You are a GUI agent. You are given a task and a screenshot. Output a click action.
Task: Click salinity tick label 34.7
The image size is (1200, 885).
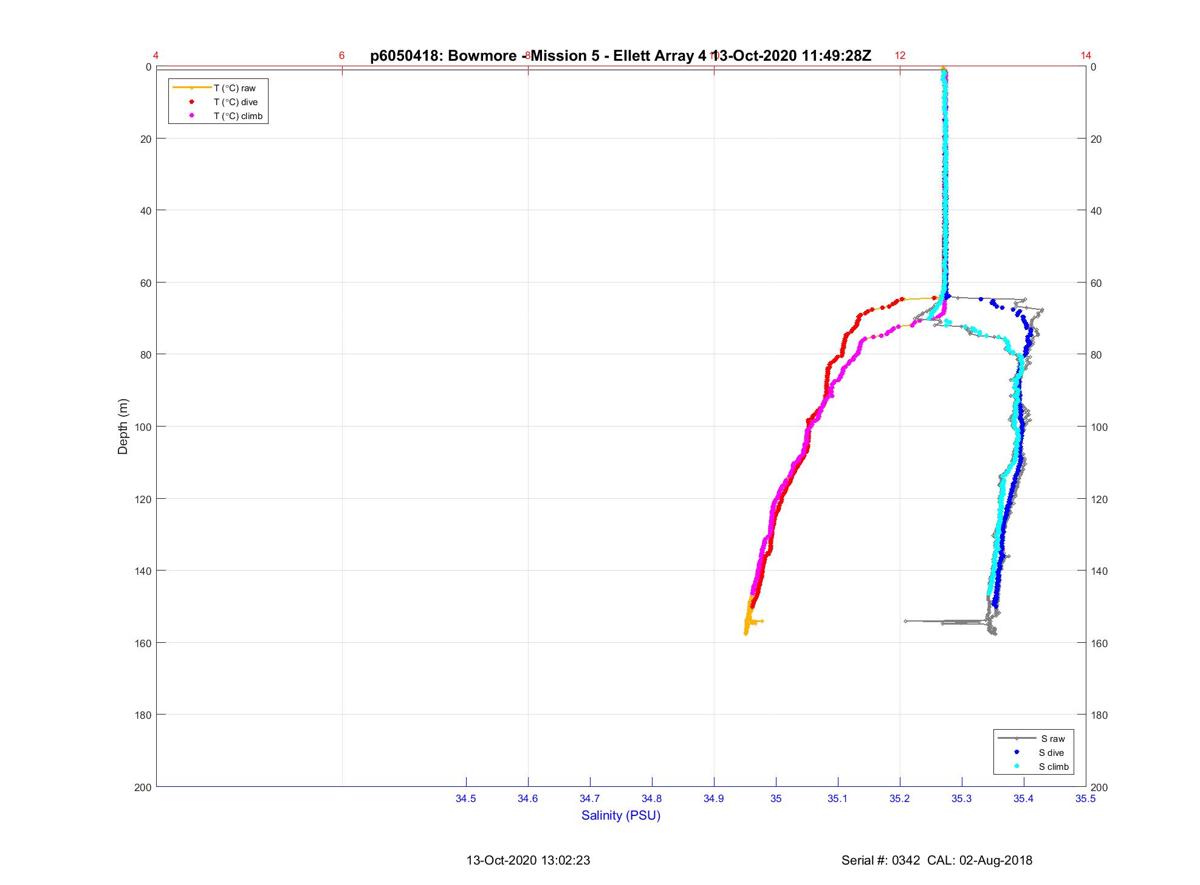click(x=590, y=798)
